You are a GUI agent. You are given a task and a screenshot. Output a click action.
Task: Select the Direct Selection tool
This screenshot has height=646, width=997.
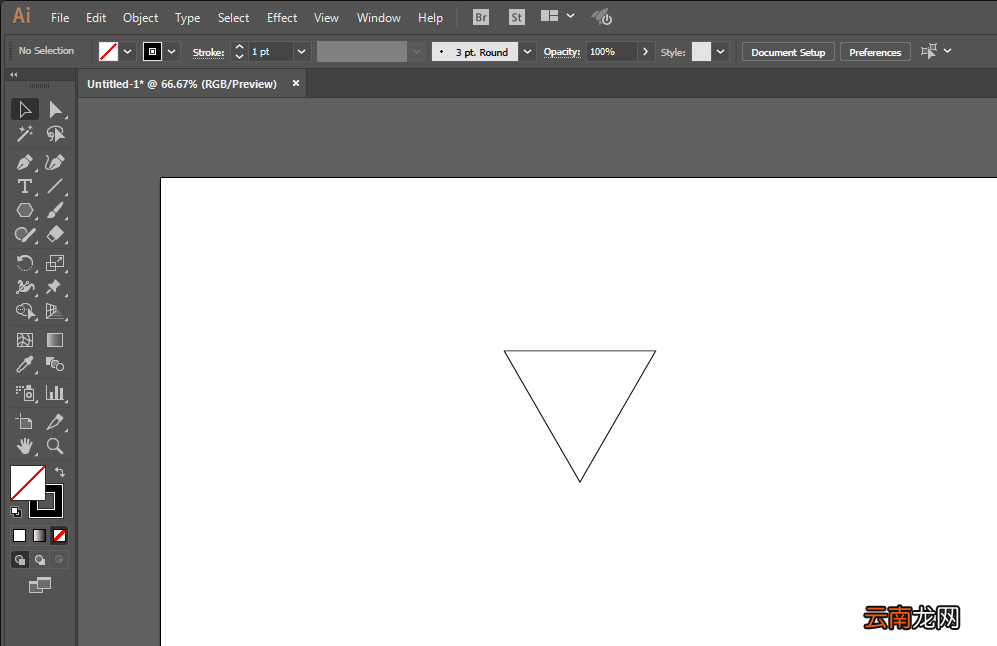tap(55, 109)
